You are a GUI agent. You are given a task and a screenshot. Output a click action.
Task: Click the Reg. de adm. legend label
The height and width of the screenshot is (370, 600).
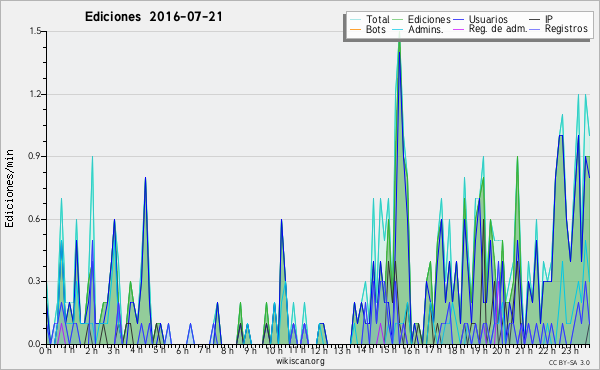click(x=498, y=29)
